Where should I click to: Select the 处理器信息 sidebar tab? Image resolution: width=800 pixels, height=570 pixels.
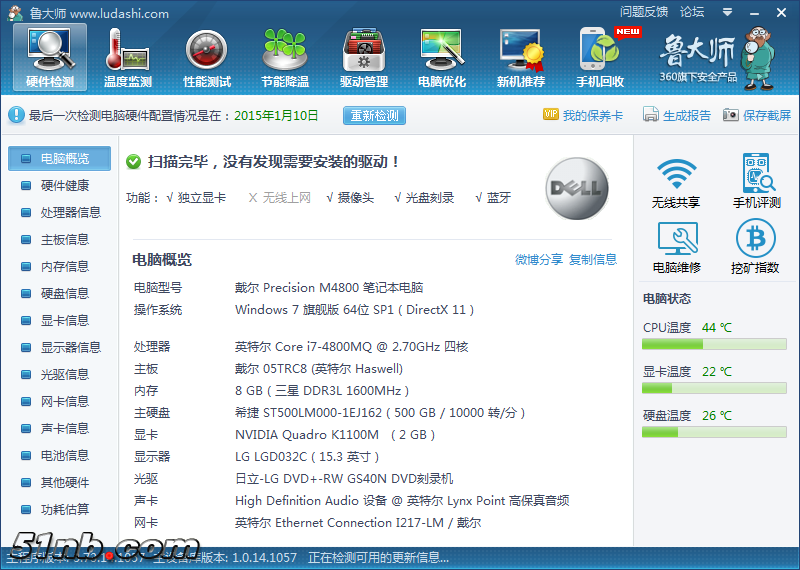tap(60, 212)
